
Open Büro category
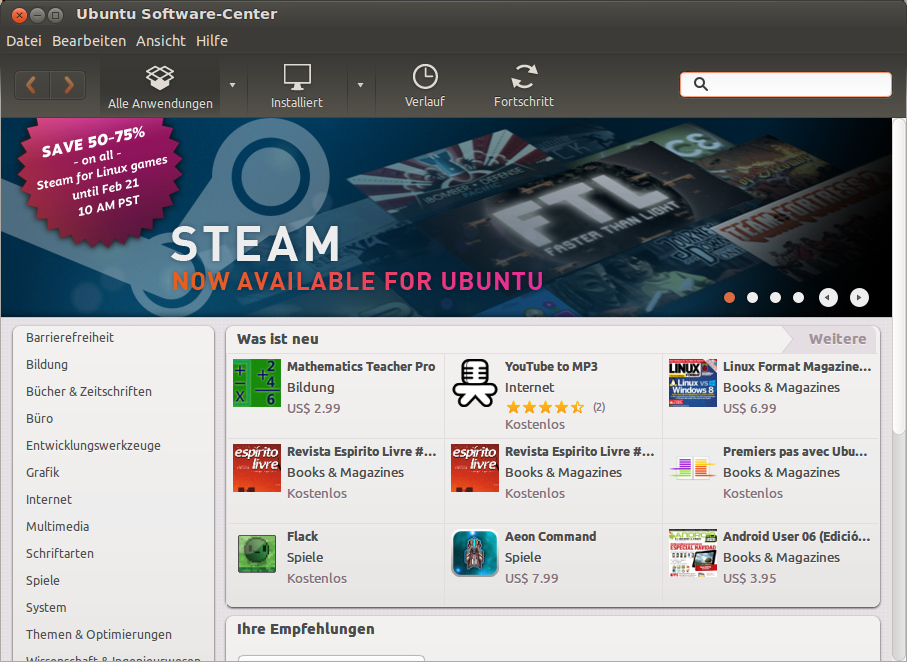[x=39, y=418]
